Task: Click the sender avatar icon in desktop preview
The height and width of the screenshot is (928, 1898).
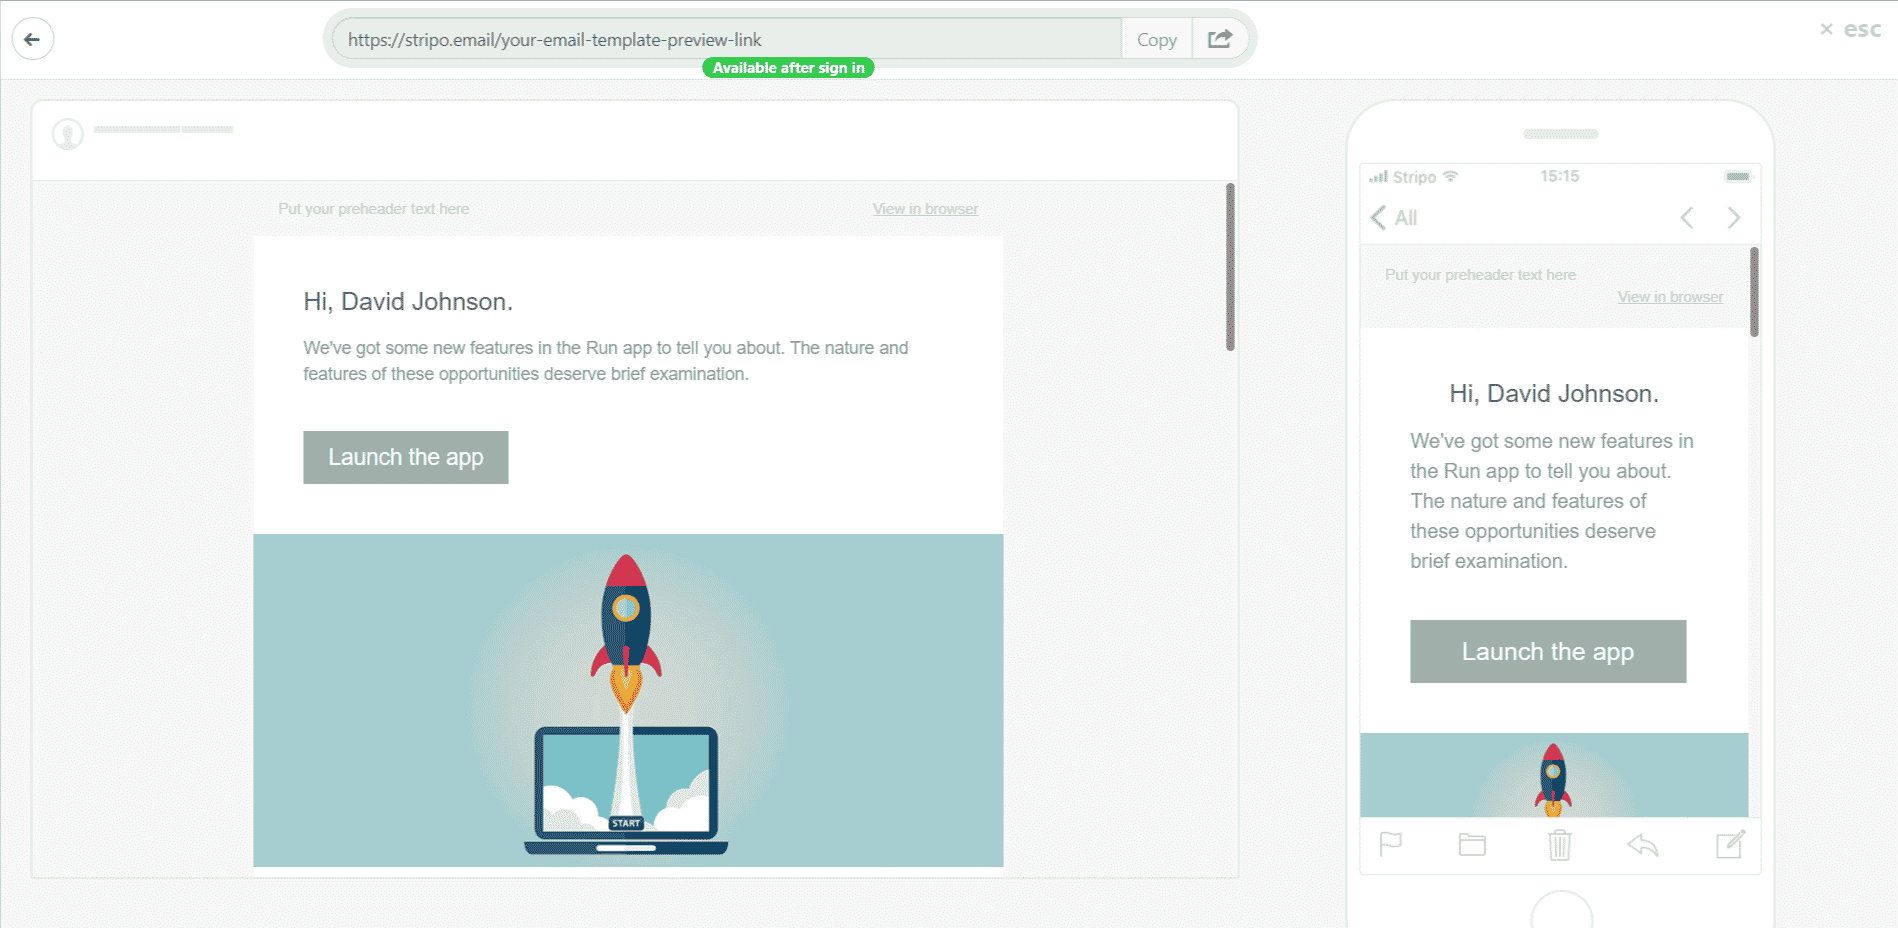Action: pos(68,134)
